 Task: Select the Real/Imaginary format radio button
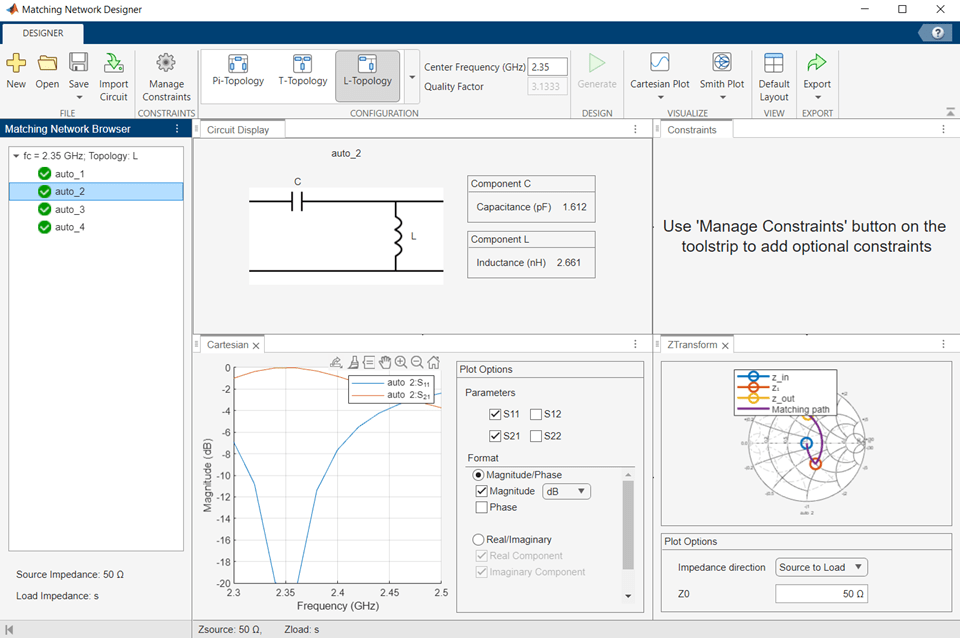(479, 539)
